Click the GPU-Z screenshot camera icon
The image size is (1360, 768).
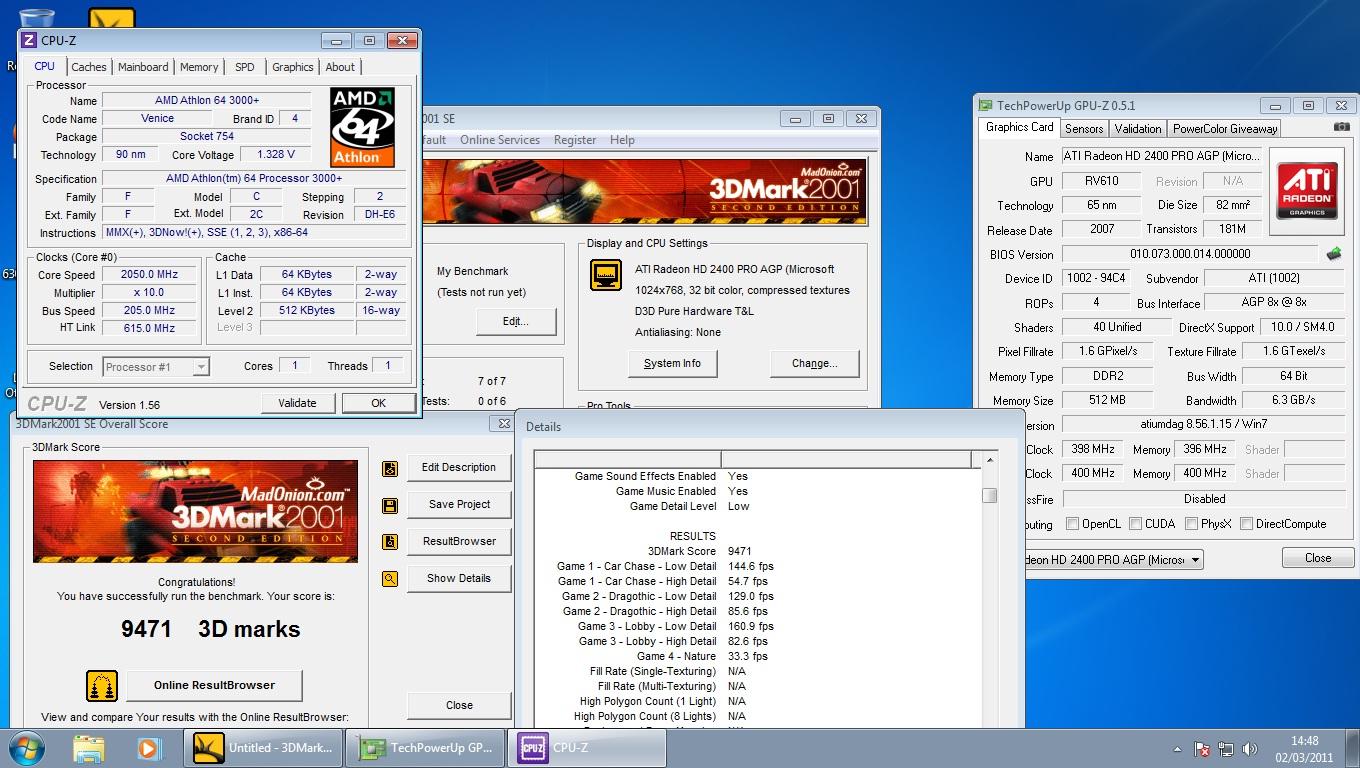tap(1341, 127)
